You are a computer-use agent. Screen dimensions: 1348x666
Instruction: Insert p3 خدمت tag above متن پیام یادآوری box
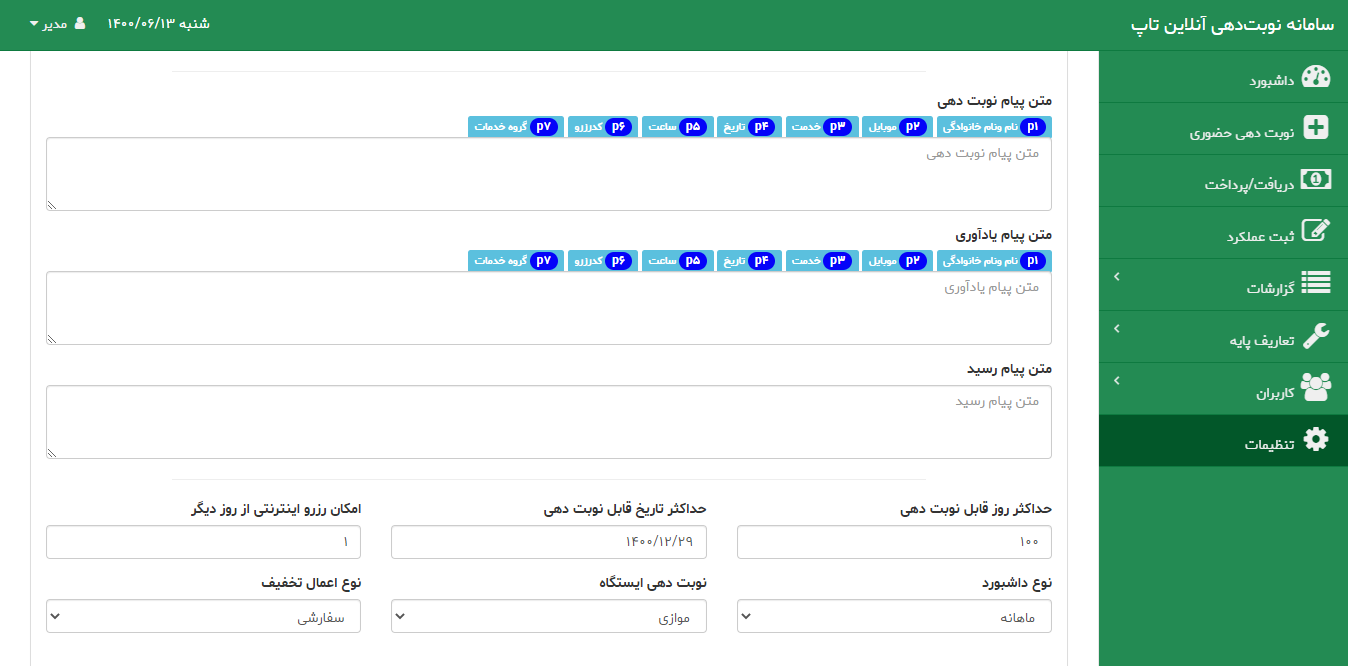(821, 261)
